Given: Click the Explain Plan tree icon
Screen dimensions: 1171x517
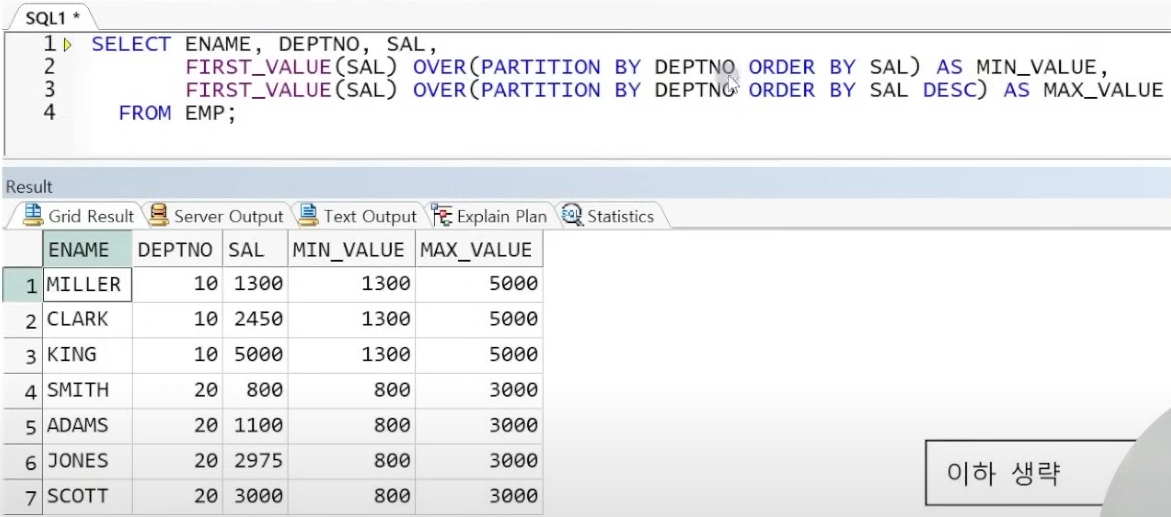Looking at the screenshot, I should pyautogui.click(x=441, y=215).
